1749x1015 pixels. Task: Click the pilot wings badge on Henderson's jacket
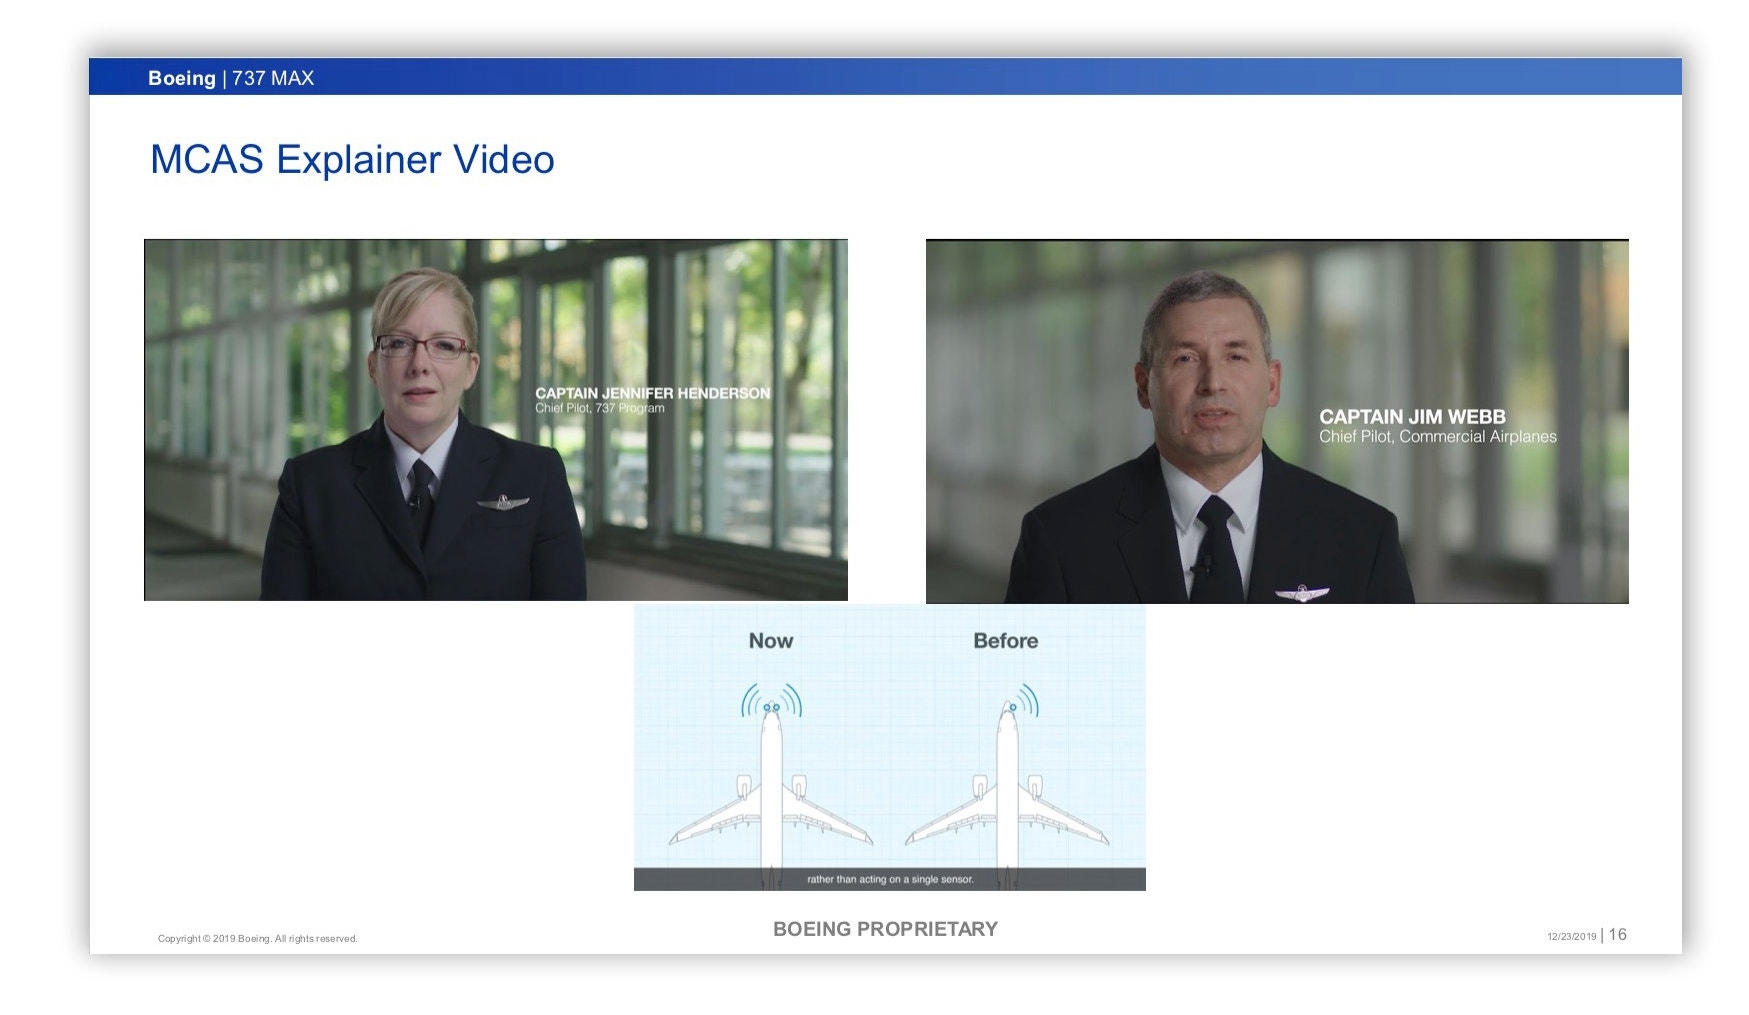pyautogui.click(x=503, y=502)
